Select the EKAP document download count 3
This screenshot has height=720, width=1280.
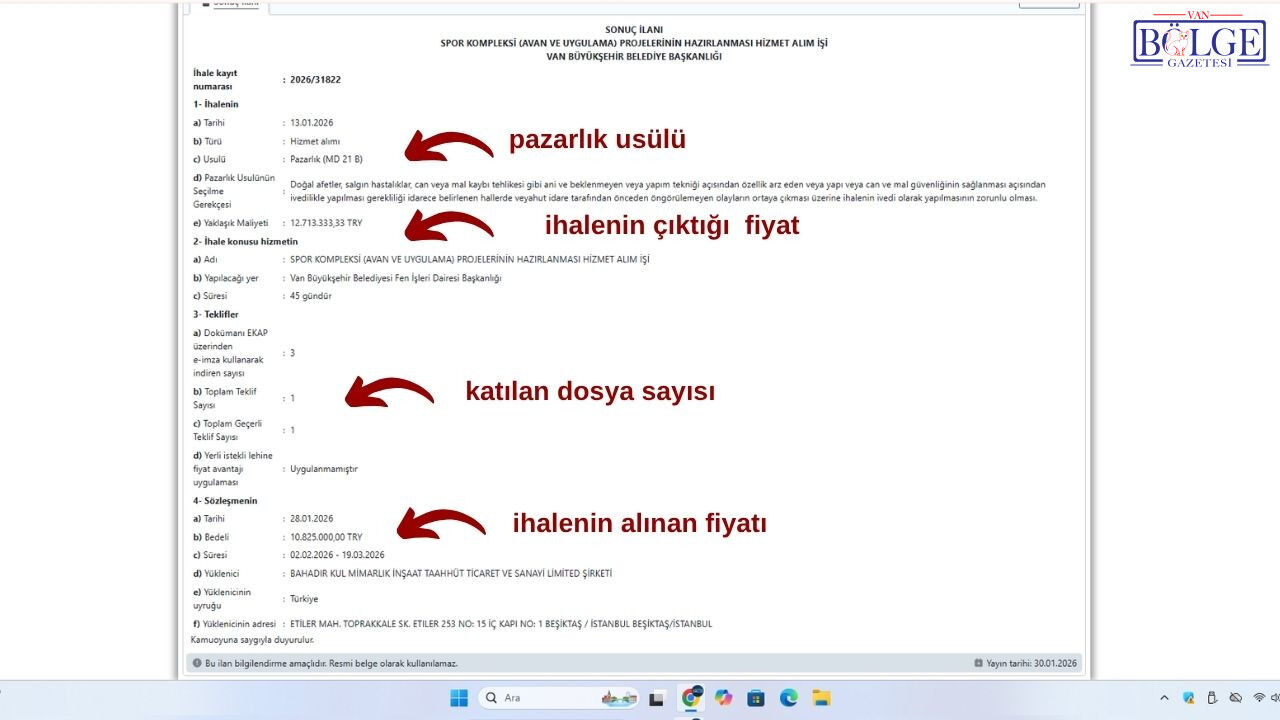pyautogui.click(x=292, y=353)
